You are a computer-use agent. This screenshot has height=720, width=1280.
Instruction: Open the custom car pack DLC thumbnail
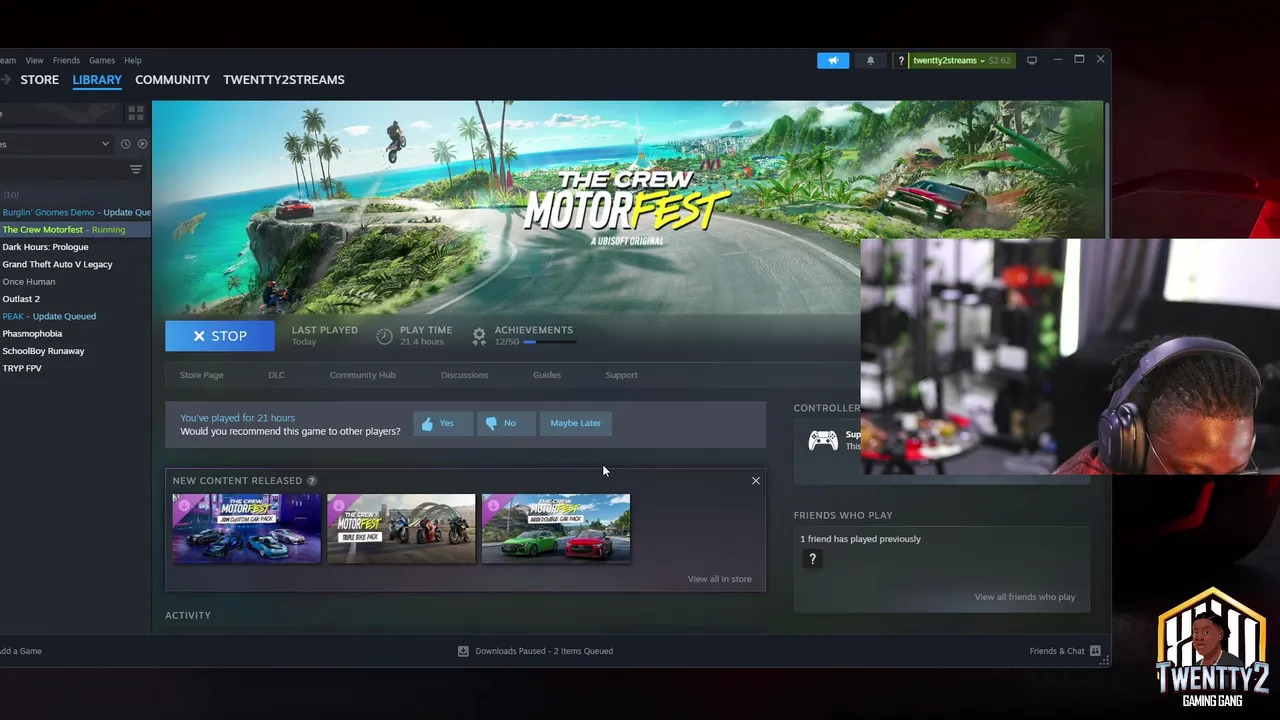[247, 528]
